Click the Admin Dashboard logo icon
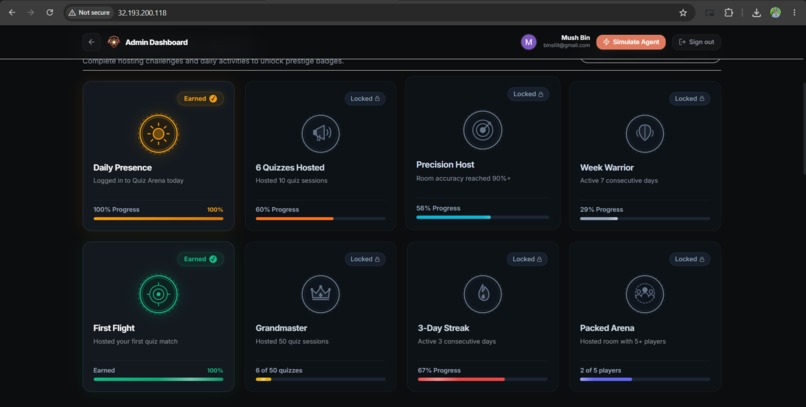The image size is (806, 407). pyautogui.click(x=114, y=42)
